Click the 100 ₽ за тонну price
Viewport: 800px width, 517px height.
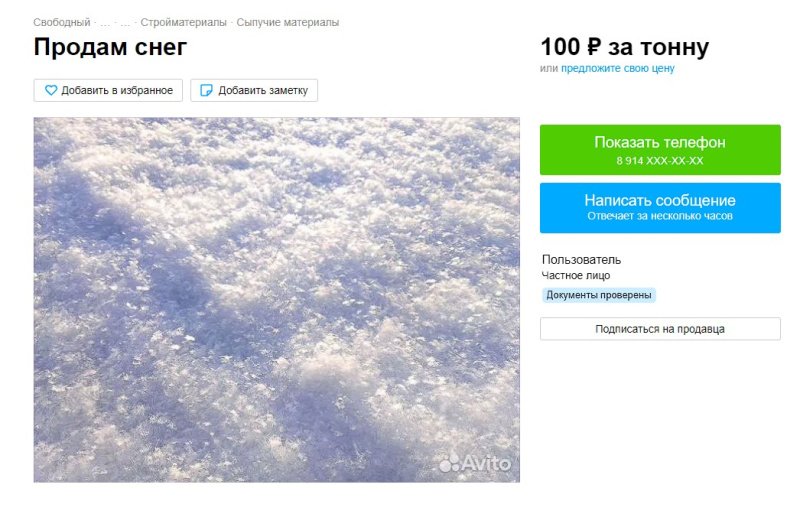pos(624,47)
